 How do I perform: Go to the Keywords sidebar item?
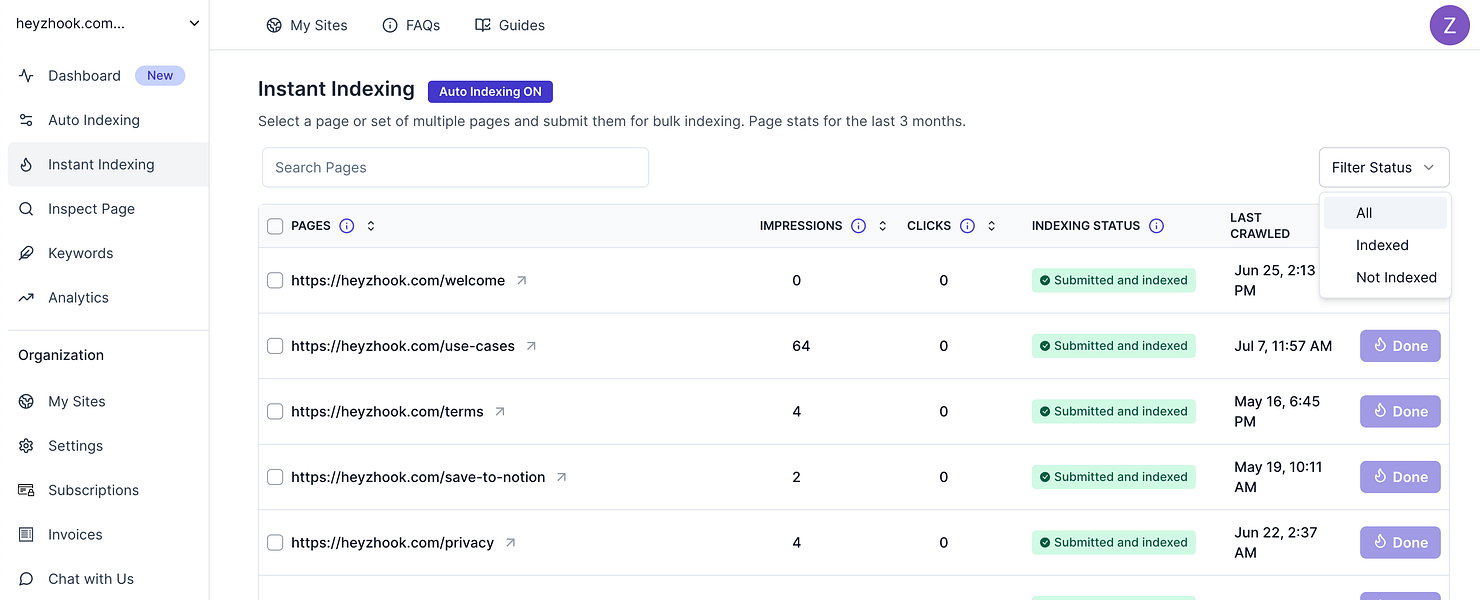[x=80, y=253]
